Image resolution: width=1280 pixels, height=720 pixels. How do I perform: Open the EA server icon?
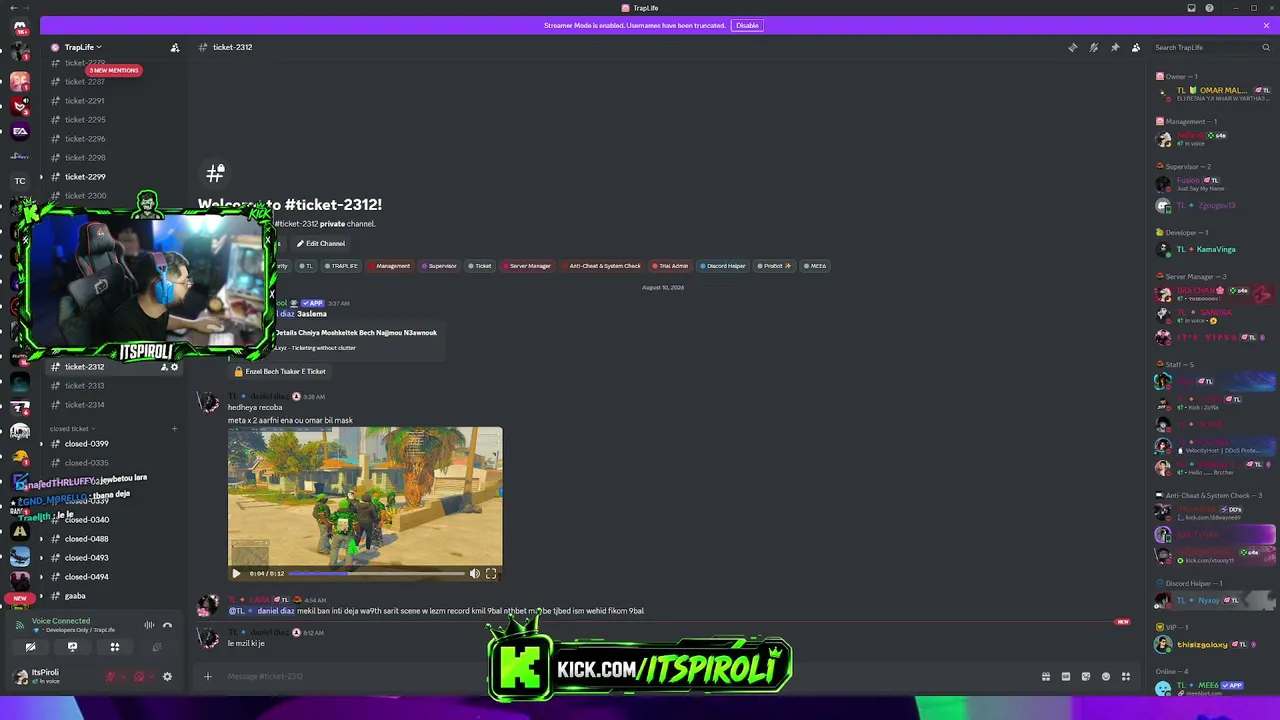[20, 131]
